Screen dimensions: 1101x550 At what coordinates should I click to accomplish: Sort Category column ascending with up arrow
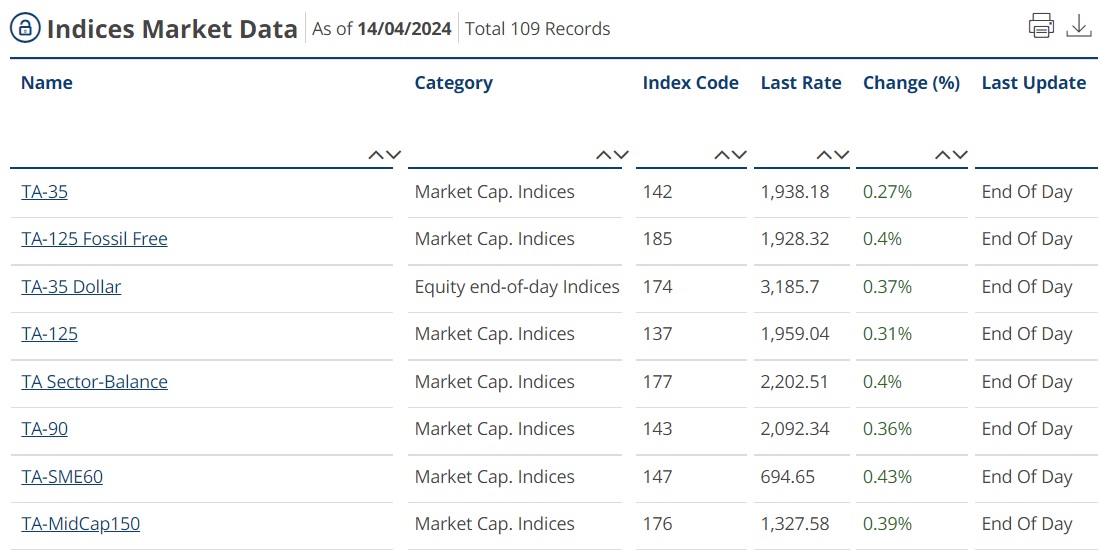tap(604, 155)
